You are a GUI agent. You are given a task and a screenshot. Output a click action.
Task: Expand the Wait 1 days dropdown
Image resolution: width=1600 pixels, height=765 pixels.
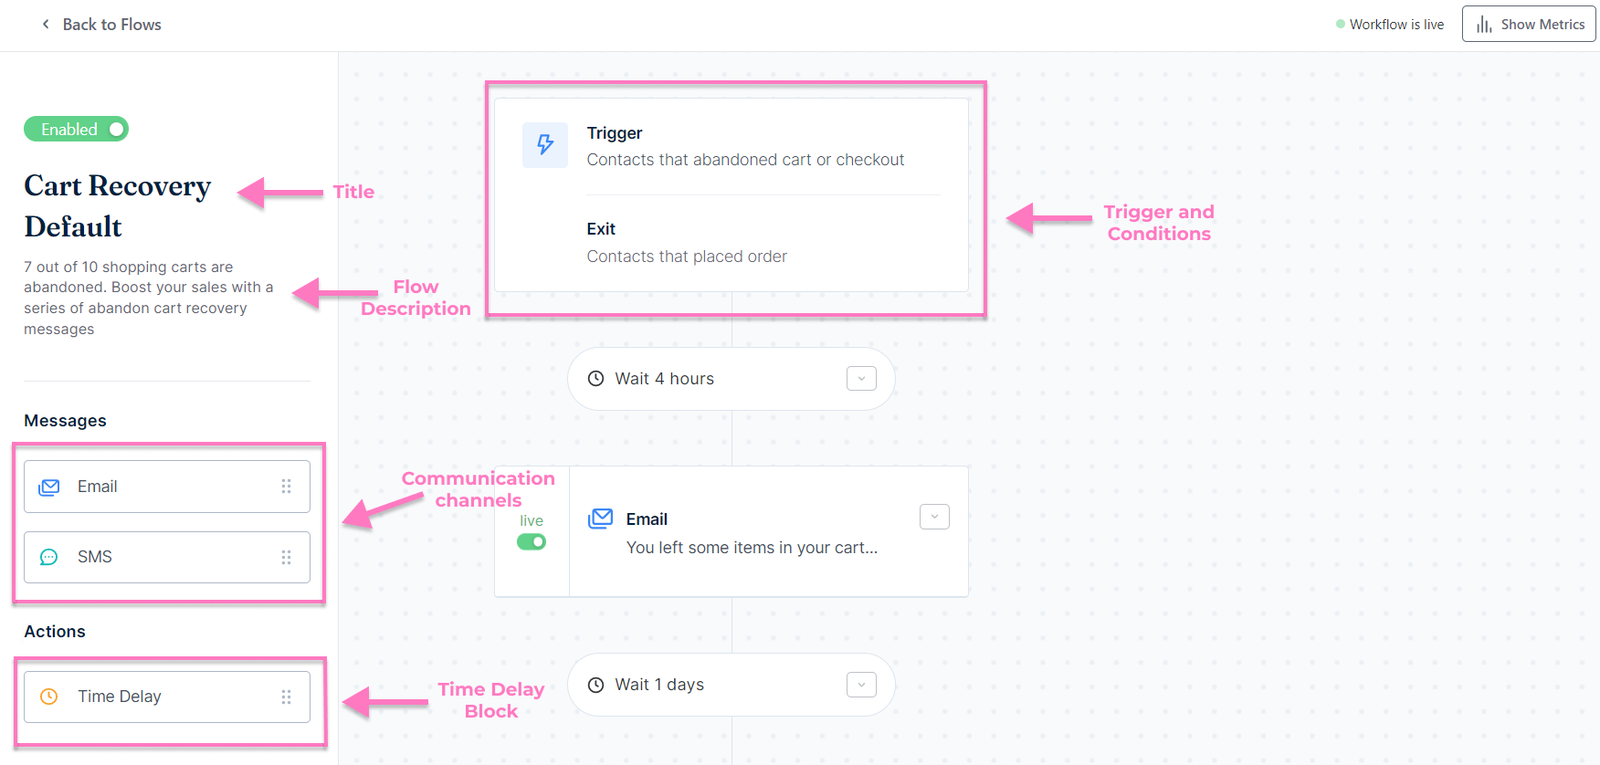(x=861, y=685)
